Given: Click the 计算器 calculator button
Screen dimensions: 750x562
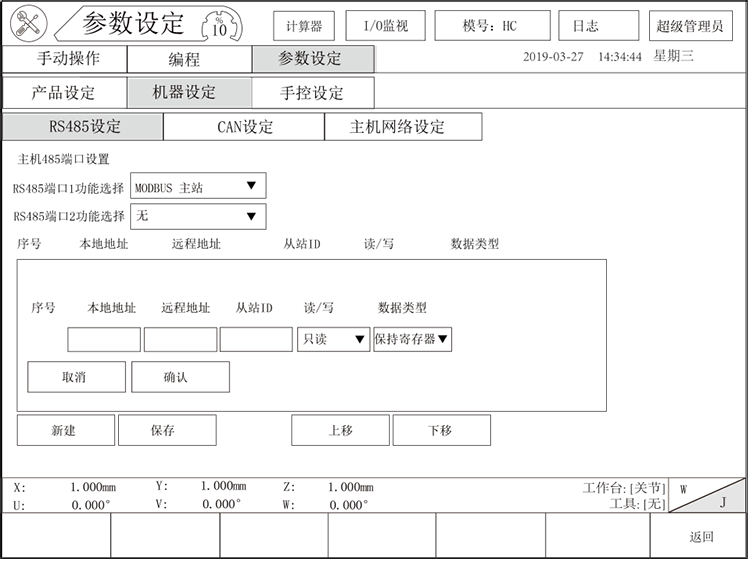Looking at the screenshot, I should coord(303,26).
